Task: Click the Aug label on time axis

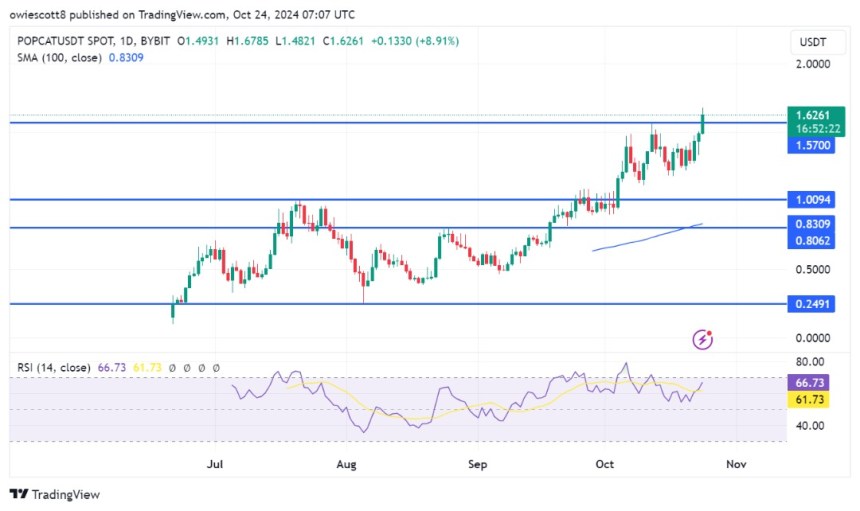Action: (x=346, y=464)
